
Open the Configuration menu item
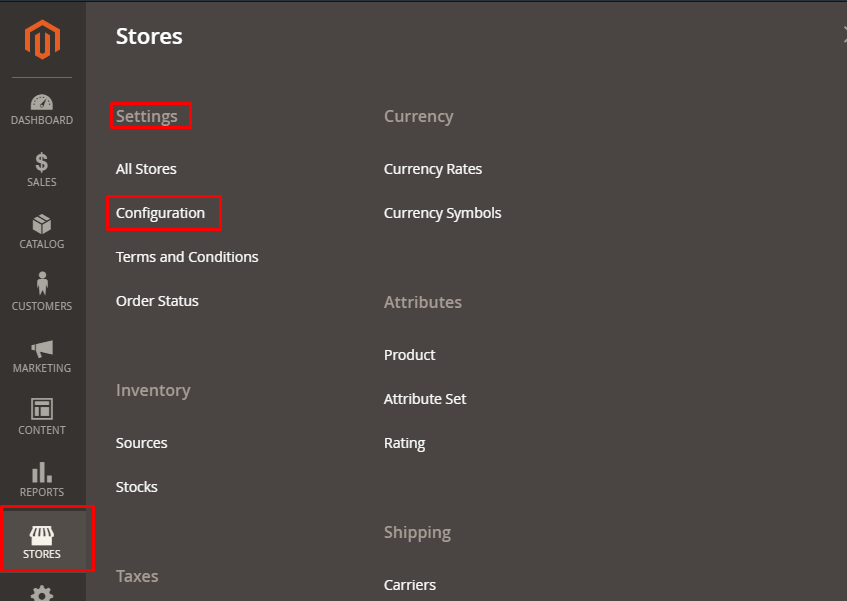(160, 213)
